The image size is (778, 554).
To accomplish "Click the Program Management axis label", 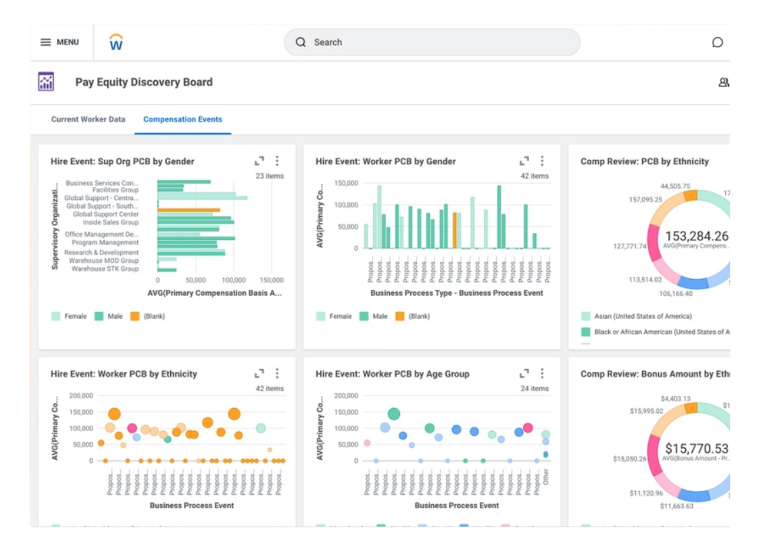I will (x=105, y=243).
